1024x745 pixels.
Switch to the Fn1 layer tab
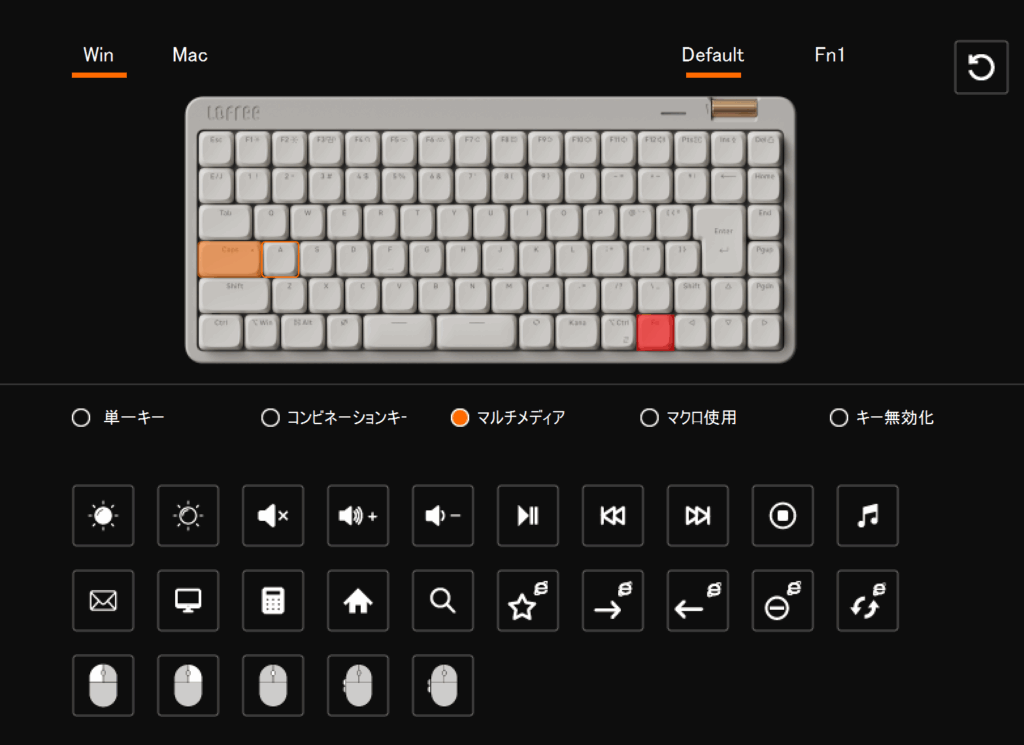[829, 55]
